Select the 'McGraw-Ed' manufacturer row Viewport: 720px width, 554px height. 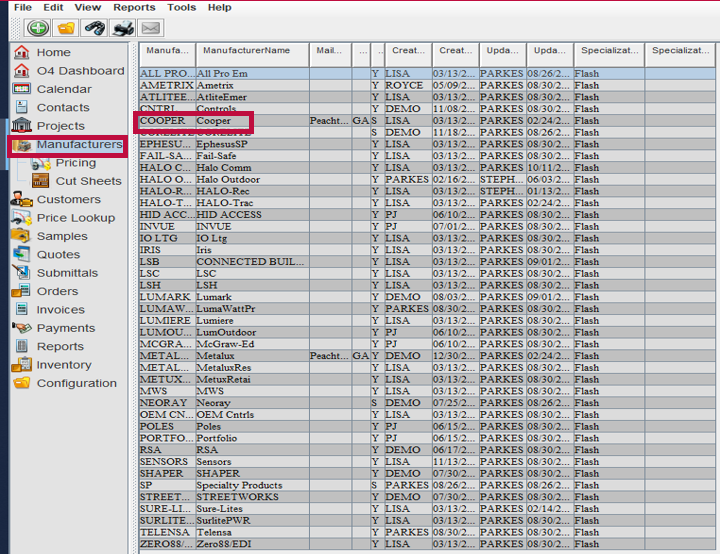point(427,344)
